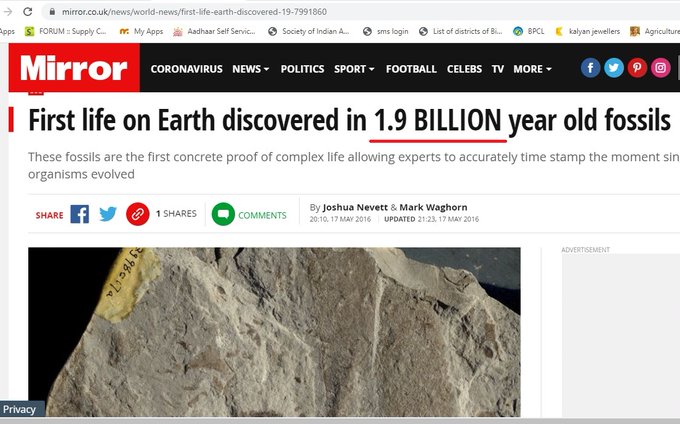This screenshot has height=424, width=680.
Task: Open the CORONAVIRUS section
Action: click(x=186, y=69)
